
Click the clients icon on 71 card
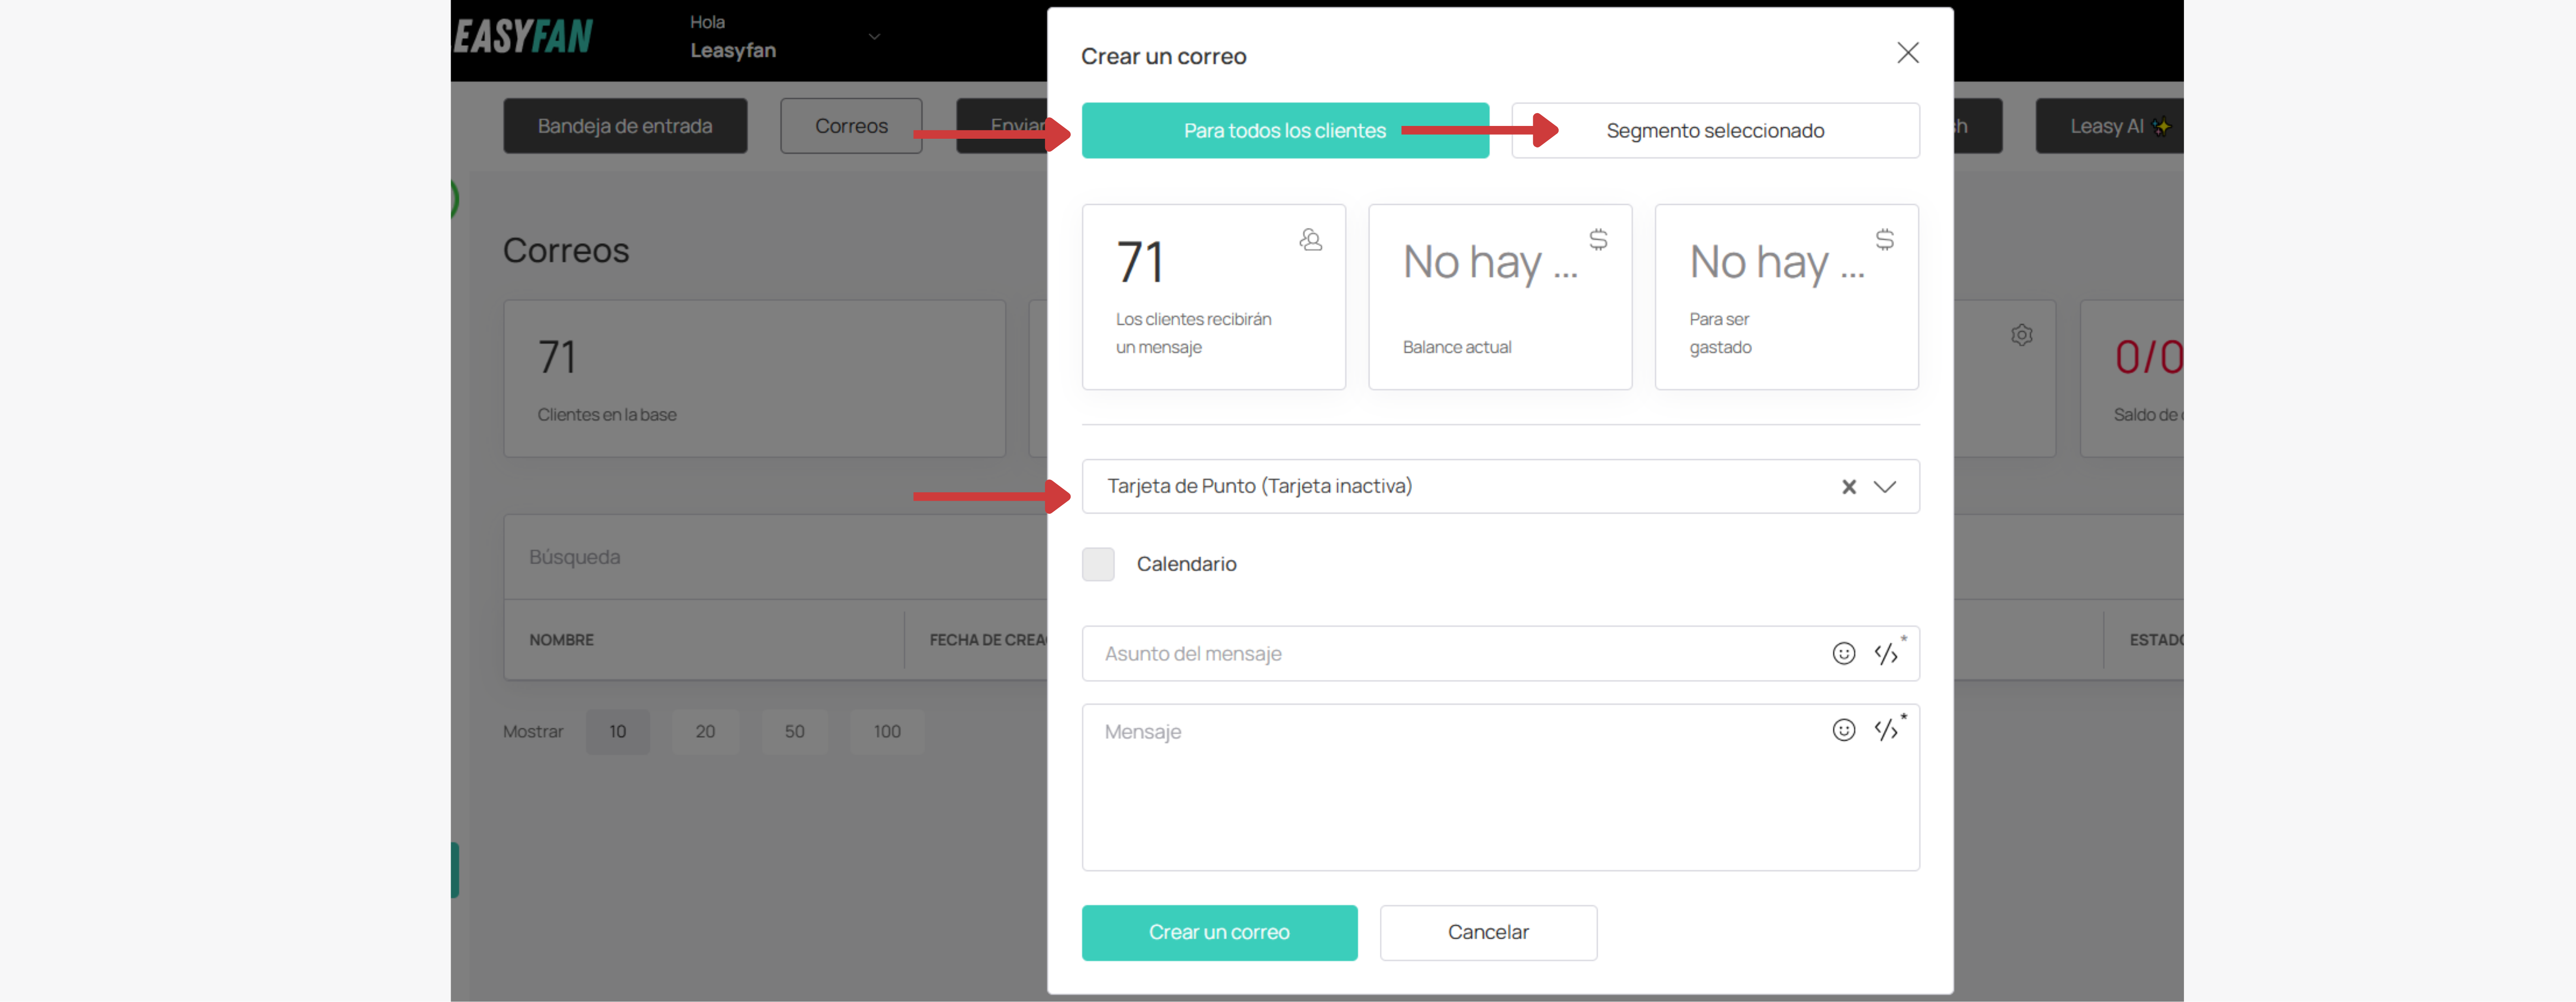1310,240
